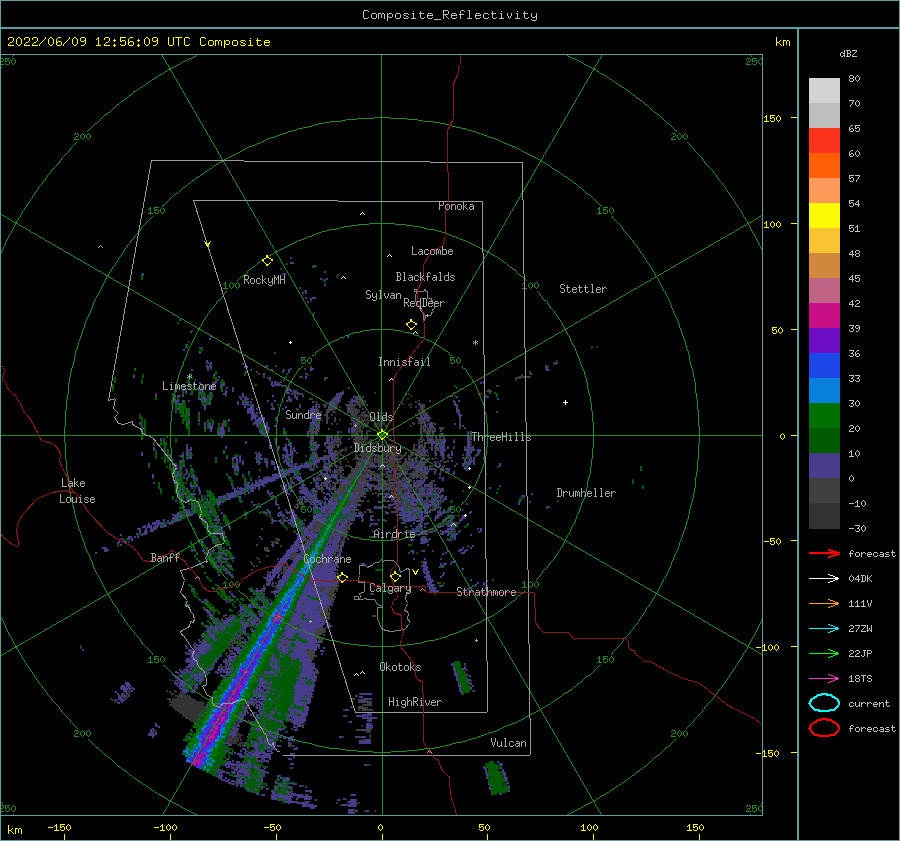
Task: Select the magenta 18TS arrow legend icon
Action: pos(824,679)
